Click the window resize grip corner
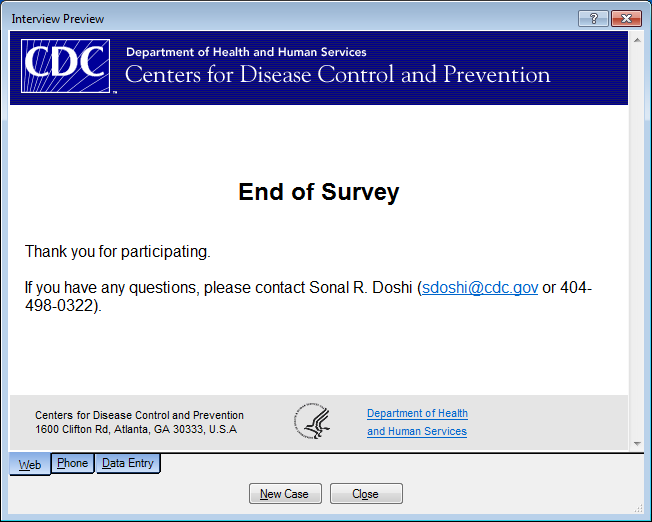 click(x=638, y=508)
